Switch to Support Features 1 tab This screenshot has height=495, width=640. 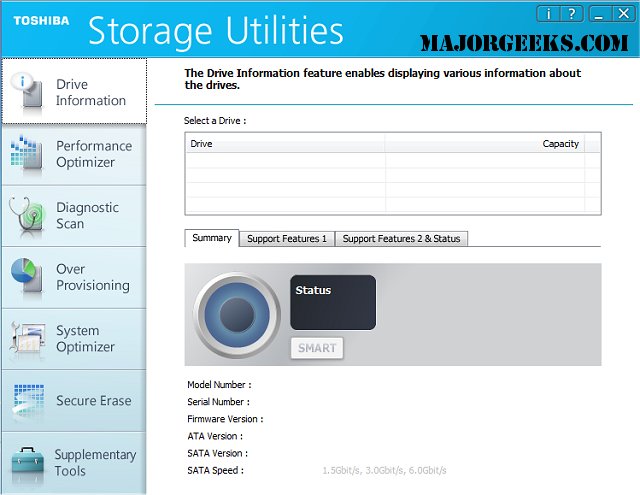[x=287, y=239]
